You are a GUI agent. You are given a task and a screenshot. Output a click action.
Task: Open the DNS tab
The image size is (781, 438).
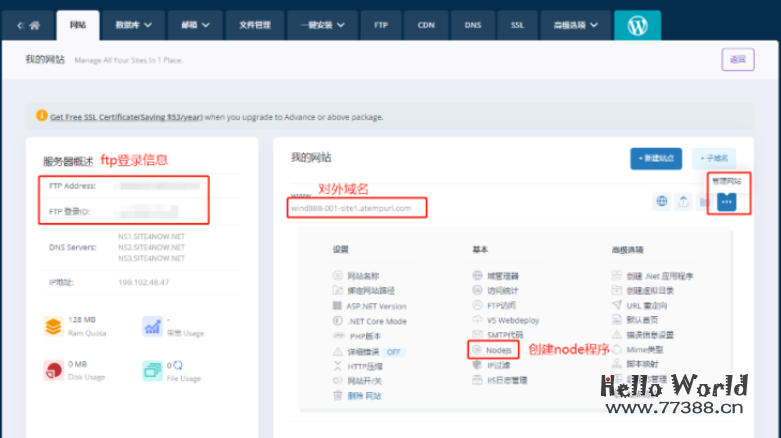coord(473,25)
